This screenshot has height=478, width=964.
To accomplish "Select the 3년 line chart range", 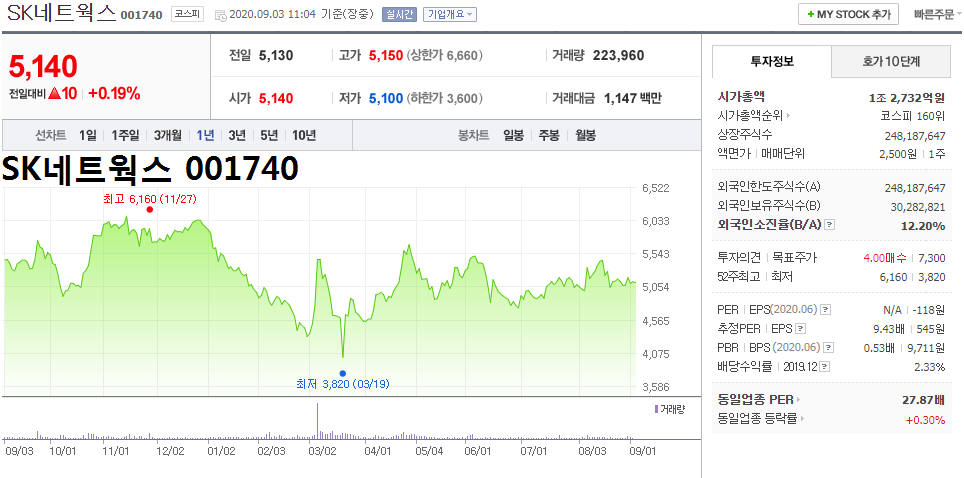I will (237, 135).
